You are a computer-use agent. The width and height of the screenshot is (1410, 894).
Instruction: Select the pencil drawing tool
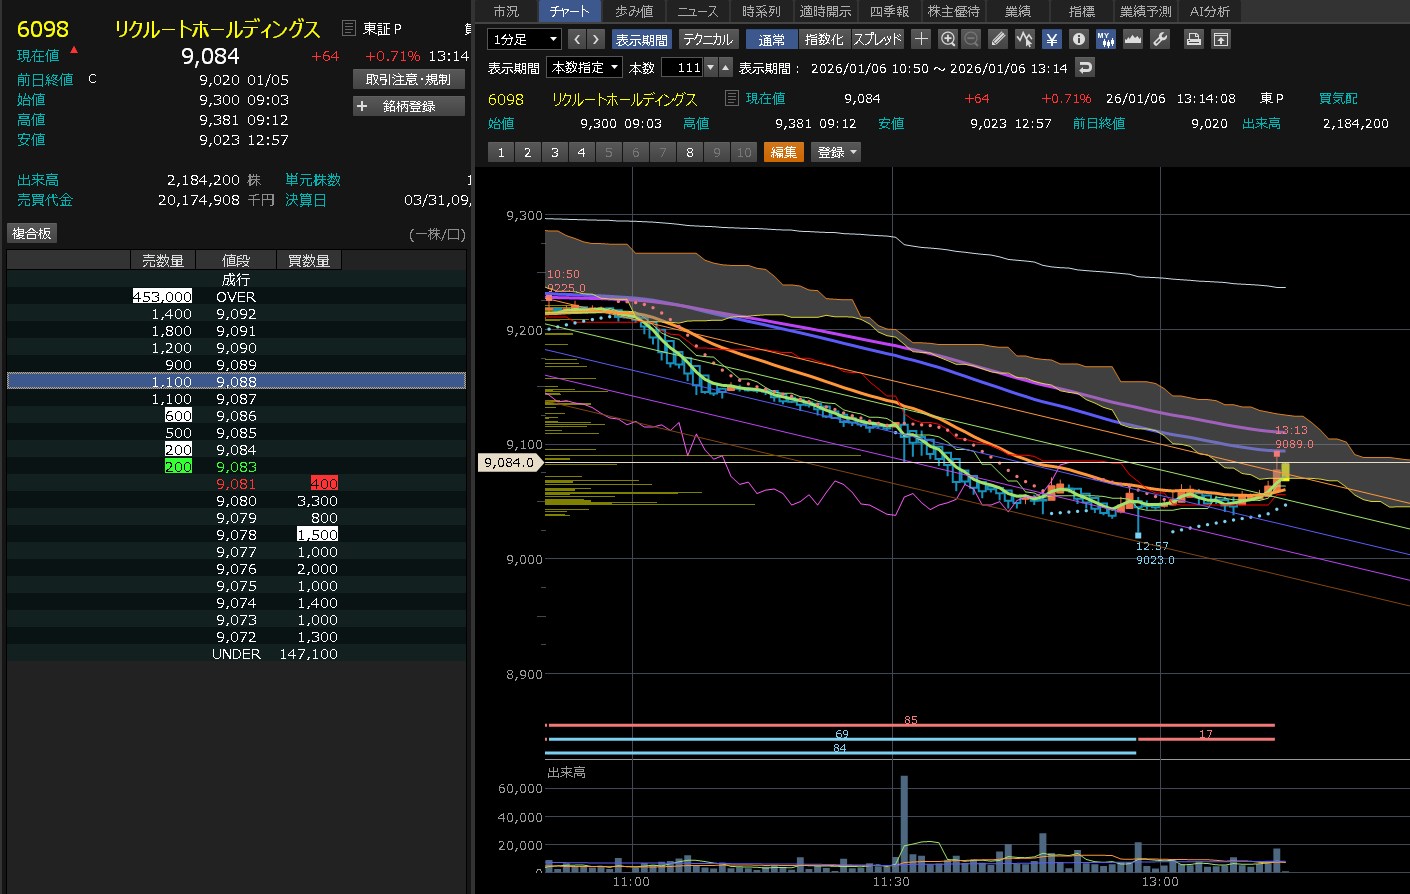pyautogui.click(x=998, y=39)
